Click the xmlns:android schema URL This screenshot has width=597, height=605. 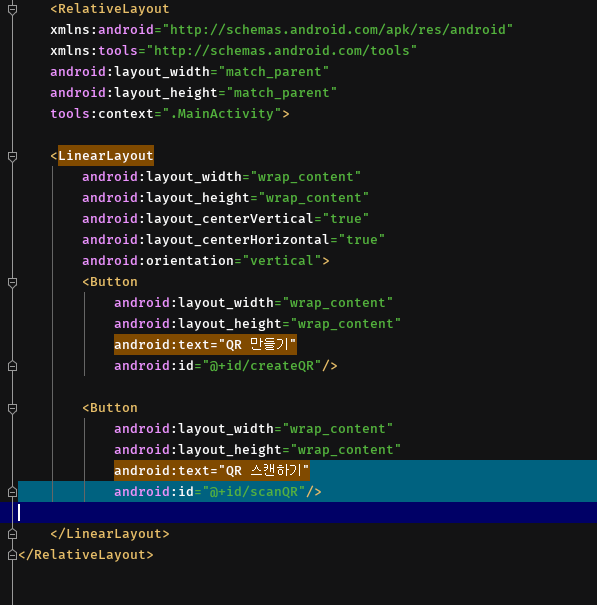coord(338,30)
